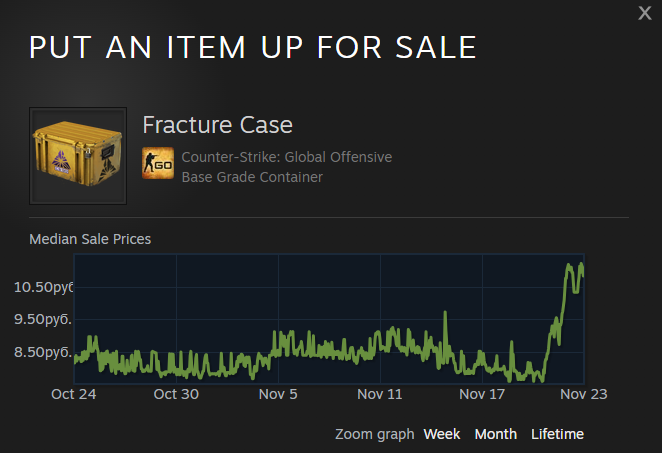Click the CS:GO game icon
This screenshot has height=453, width=662.
point(158,163)
